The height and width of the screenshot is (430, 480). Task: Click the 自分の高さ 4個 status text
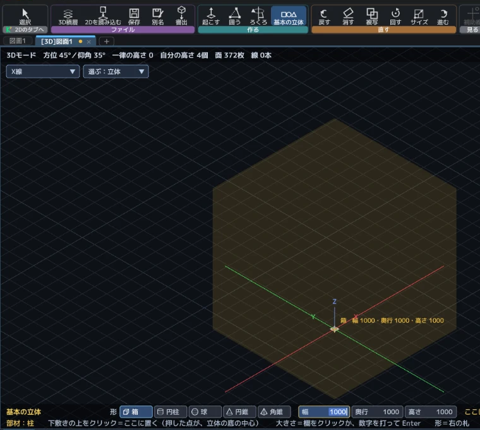(x=184, y=55)
